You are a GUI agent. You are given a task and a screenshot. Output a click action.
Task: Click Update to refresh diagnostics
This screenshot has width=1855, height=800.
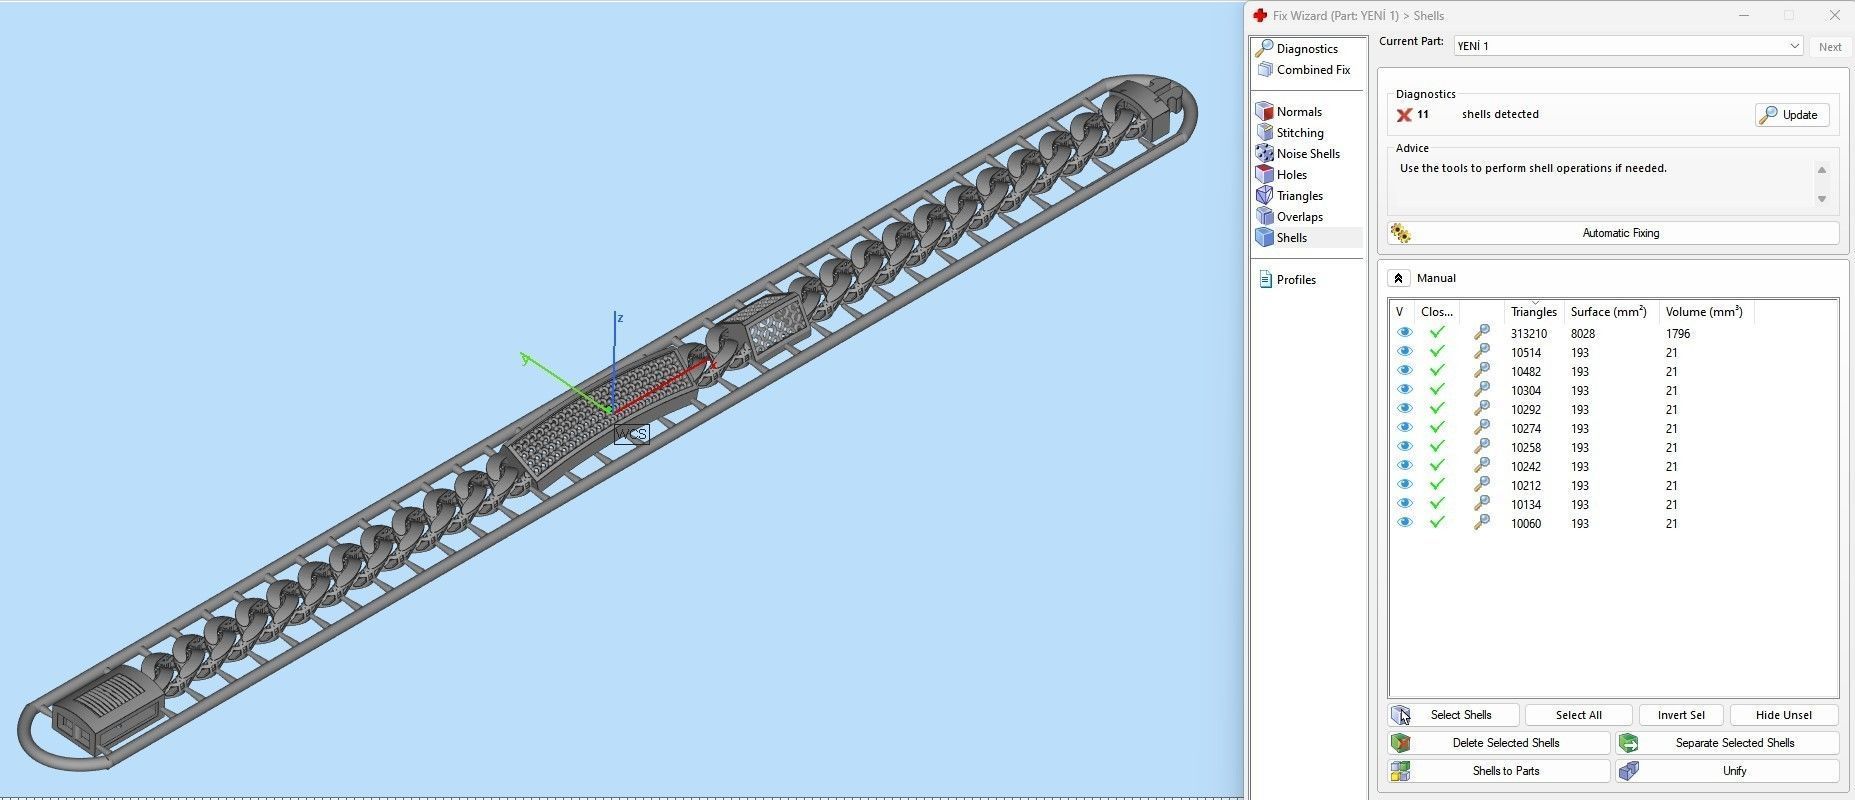click(1792, 115)
